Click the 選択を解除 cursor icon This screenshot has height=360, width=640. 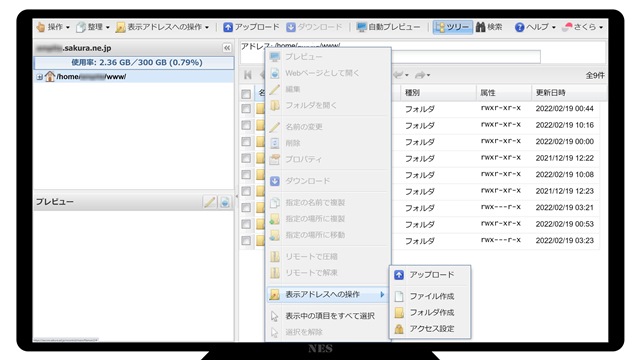[x=275, y=332]
